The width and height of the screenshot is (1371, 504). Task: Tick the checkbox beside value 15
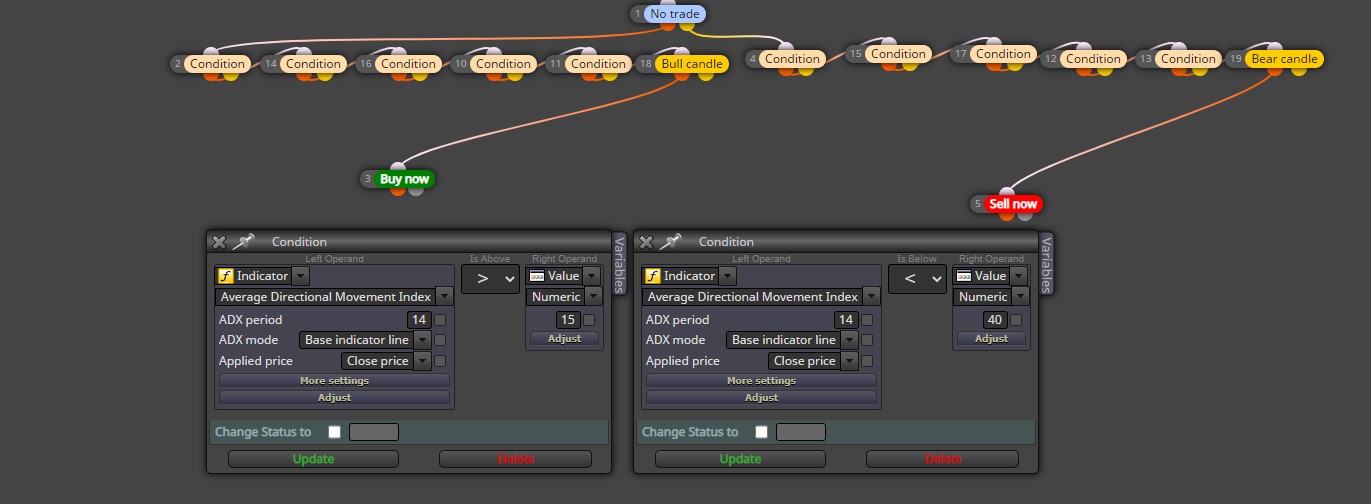pyautogui.click(x=589, y=320)
